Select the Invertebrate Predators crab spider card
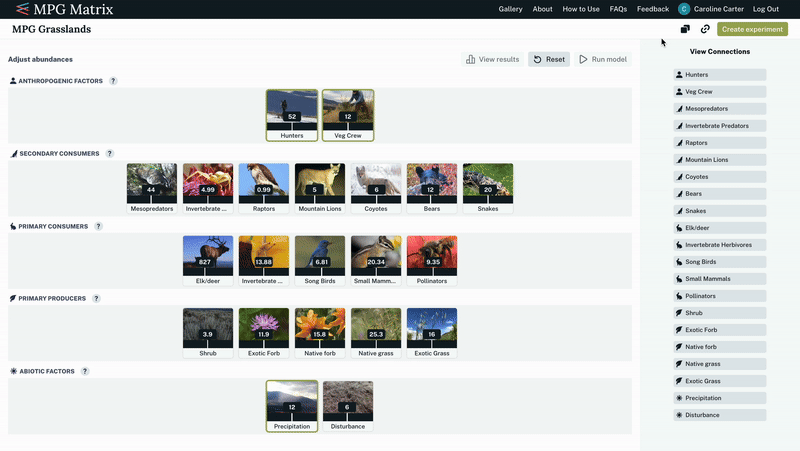The image size is (800, 451). [208, 188]
